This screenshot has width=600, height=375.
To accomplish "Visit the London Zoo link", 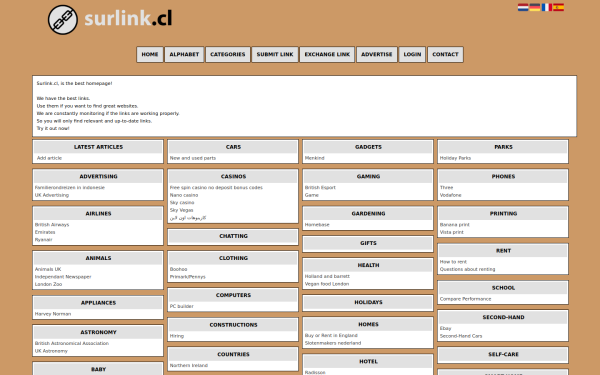I will [x=48, y=284].
